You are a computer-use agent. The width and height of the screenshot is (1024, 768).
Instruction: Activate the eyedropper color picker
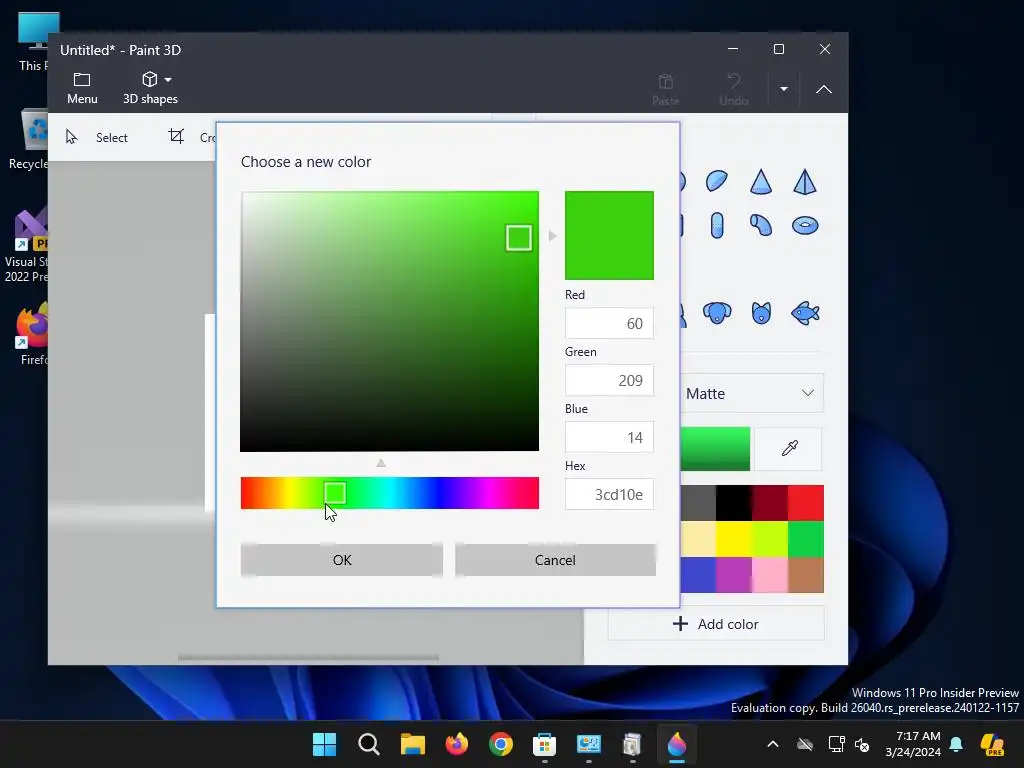tap(789, 449)
